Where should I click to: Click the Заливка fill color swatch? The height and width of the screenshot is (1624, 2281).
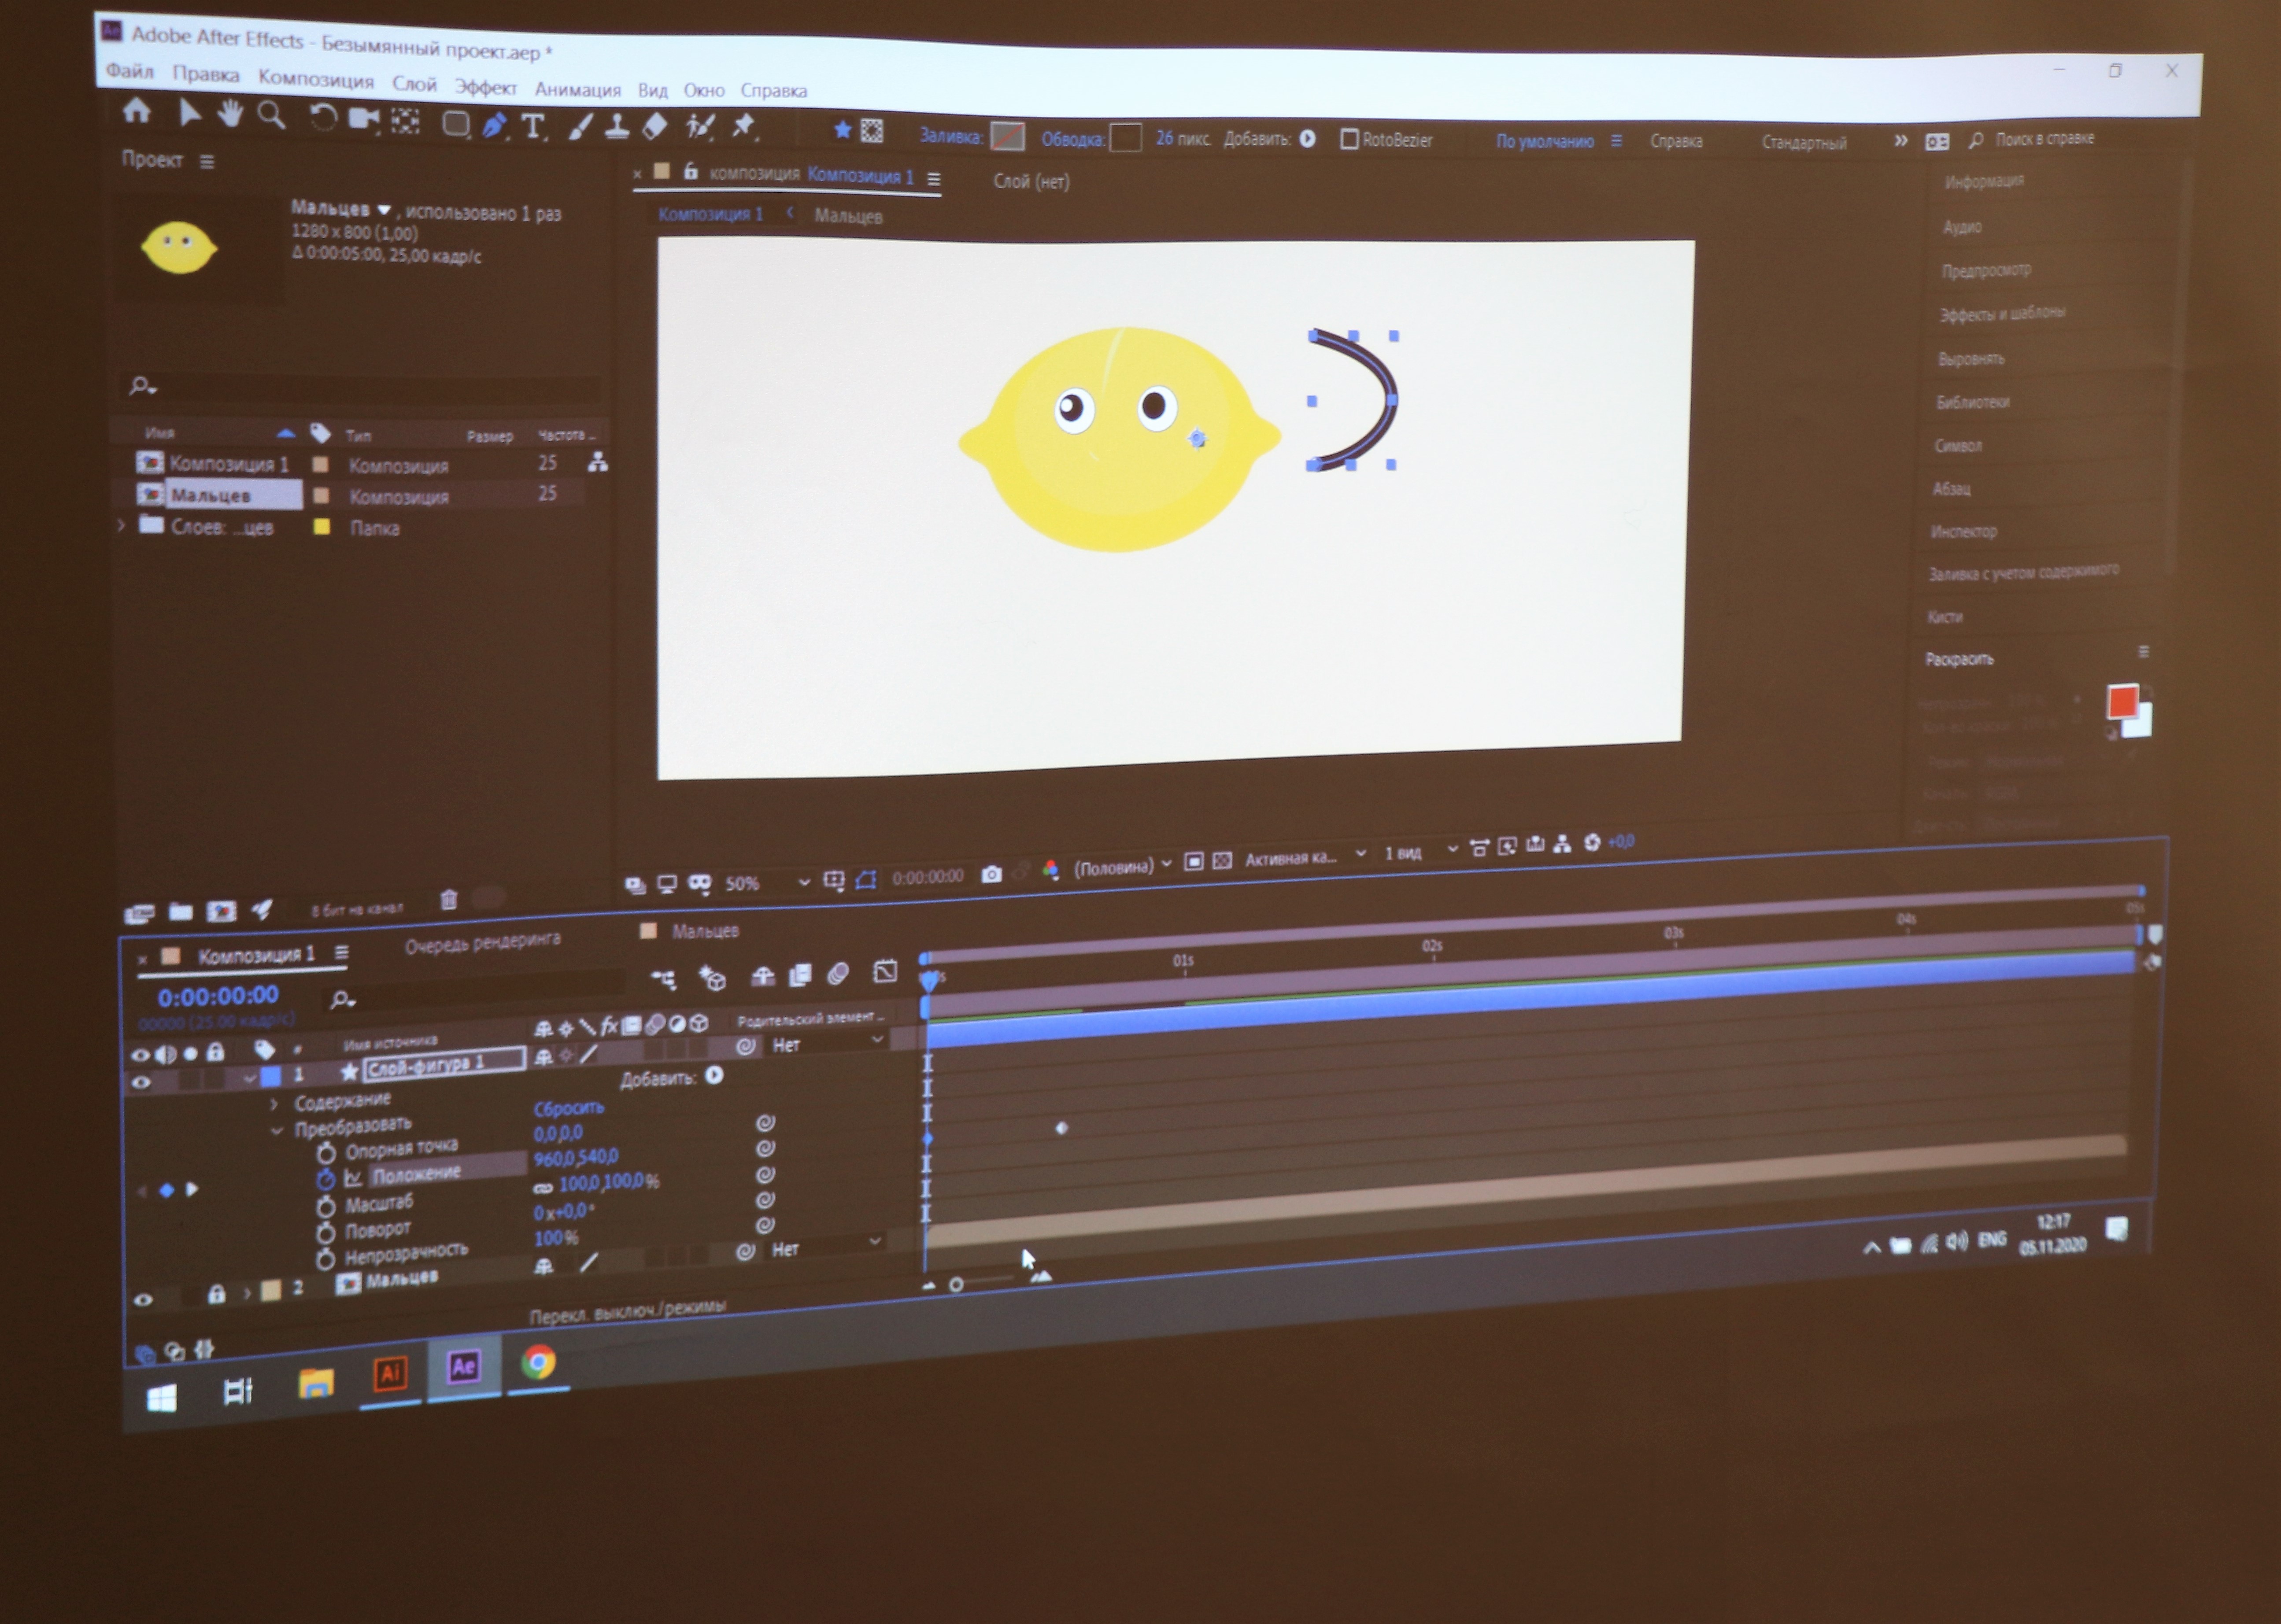1008,136
